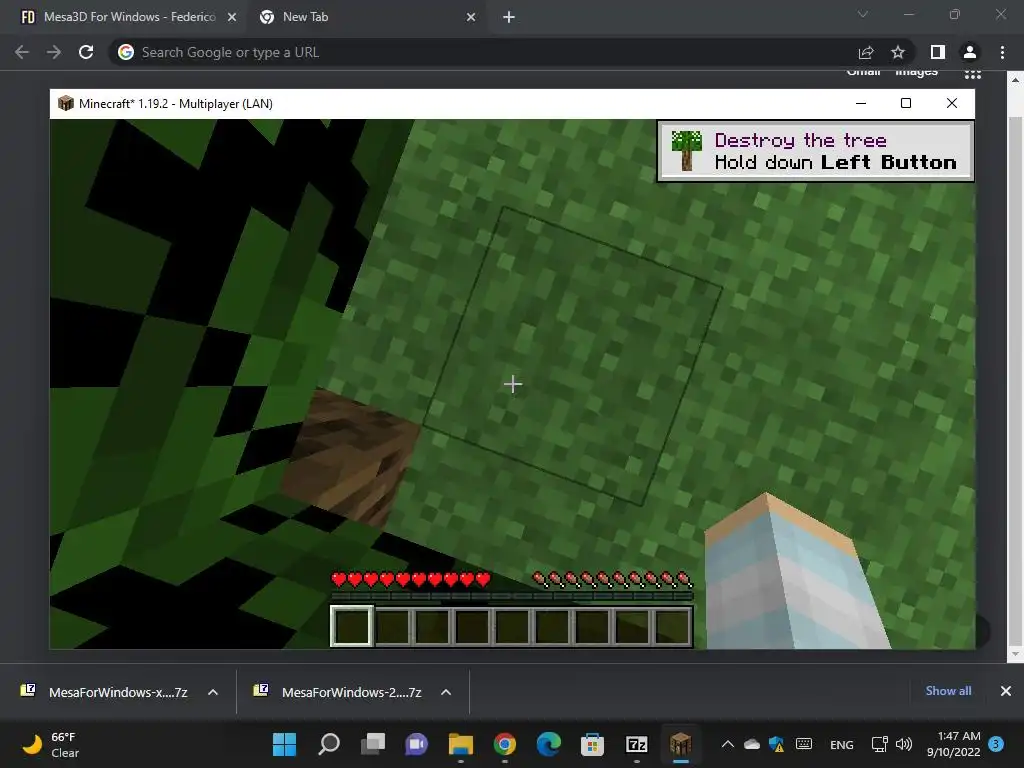Click the Destroy the tree tutorial hint

tap(816, 152)
